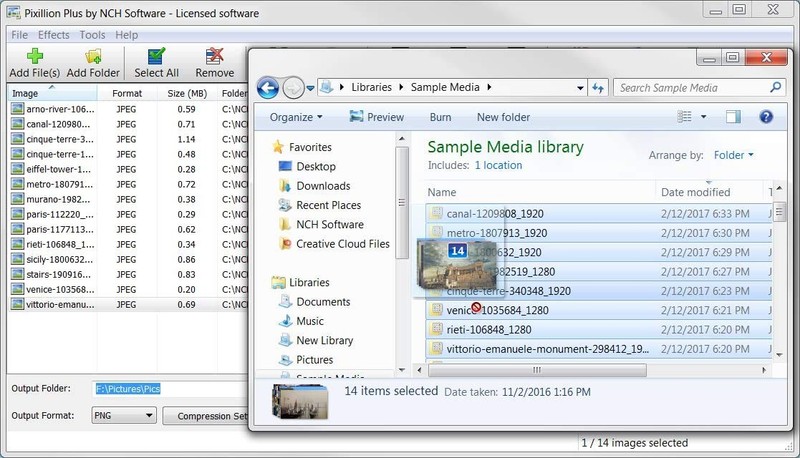Sort Pixillion list by Size (MB) column
This screenshot has height=458, width=800.
tap(187, 93)
